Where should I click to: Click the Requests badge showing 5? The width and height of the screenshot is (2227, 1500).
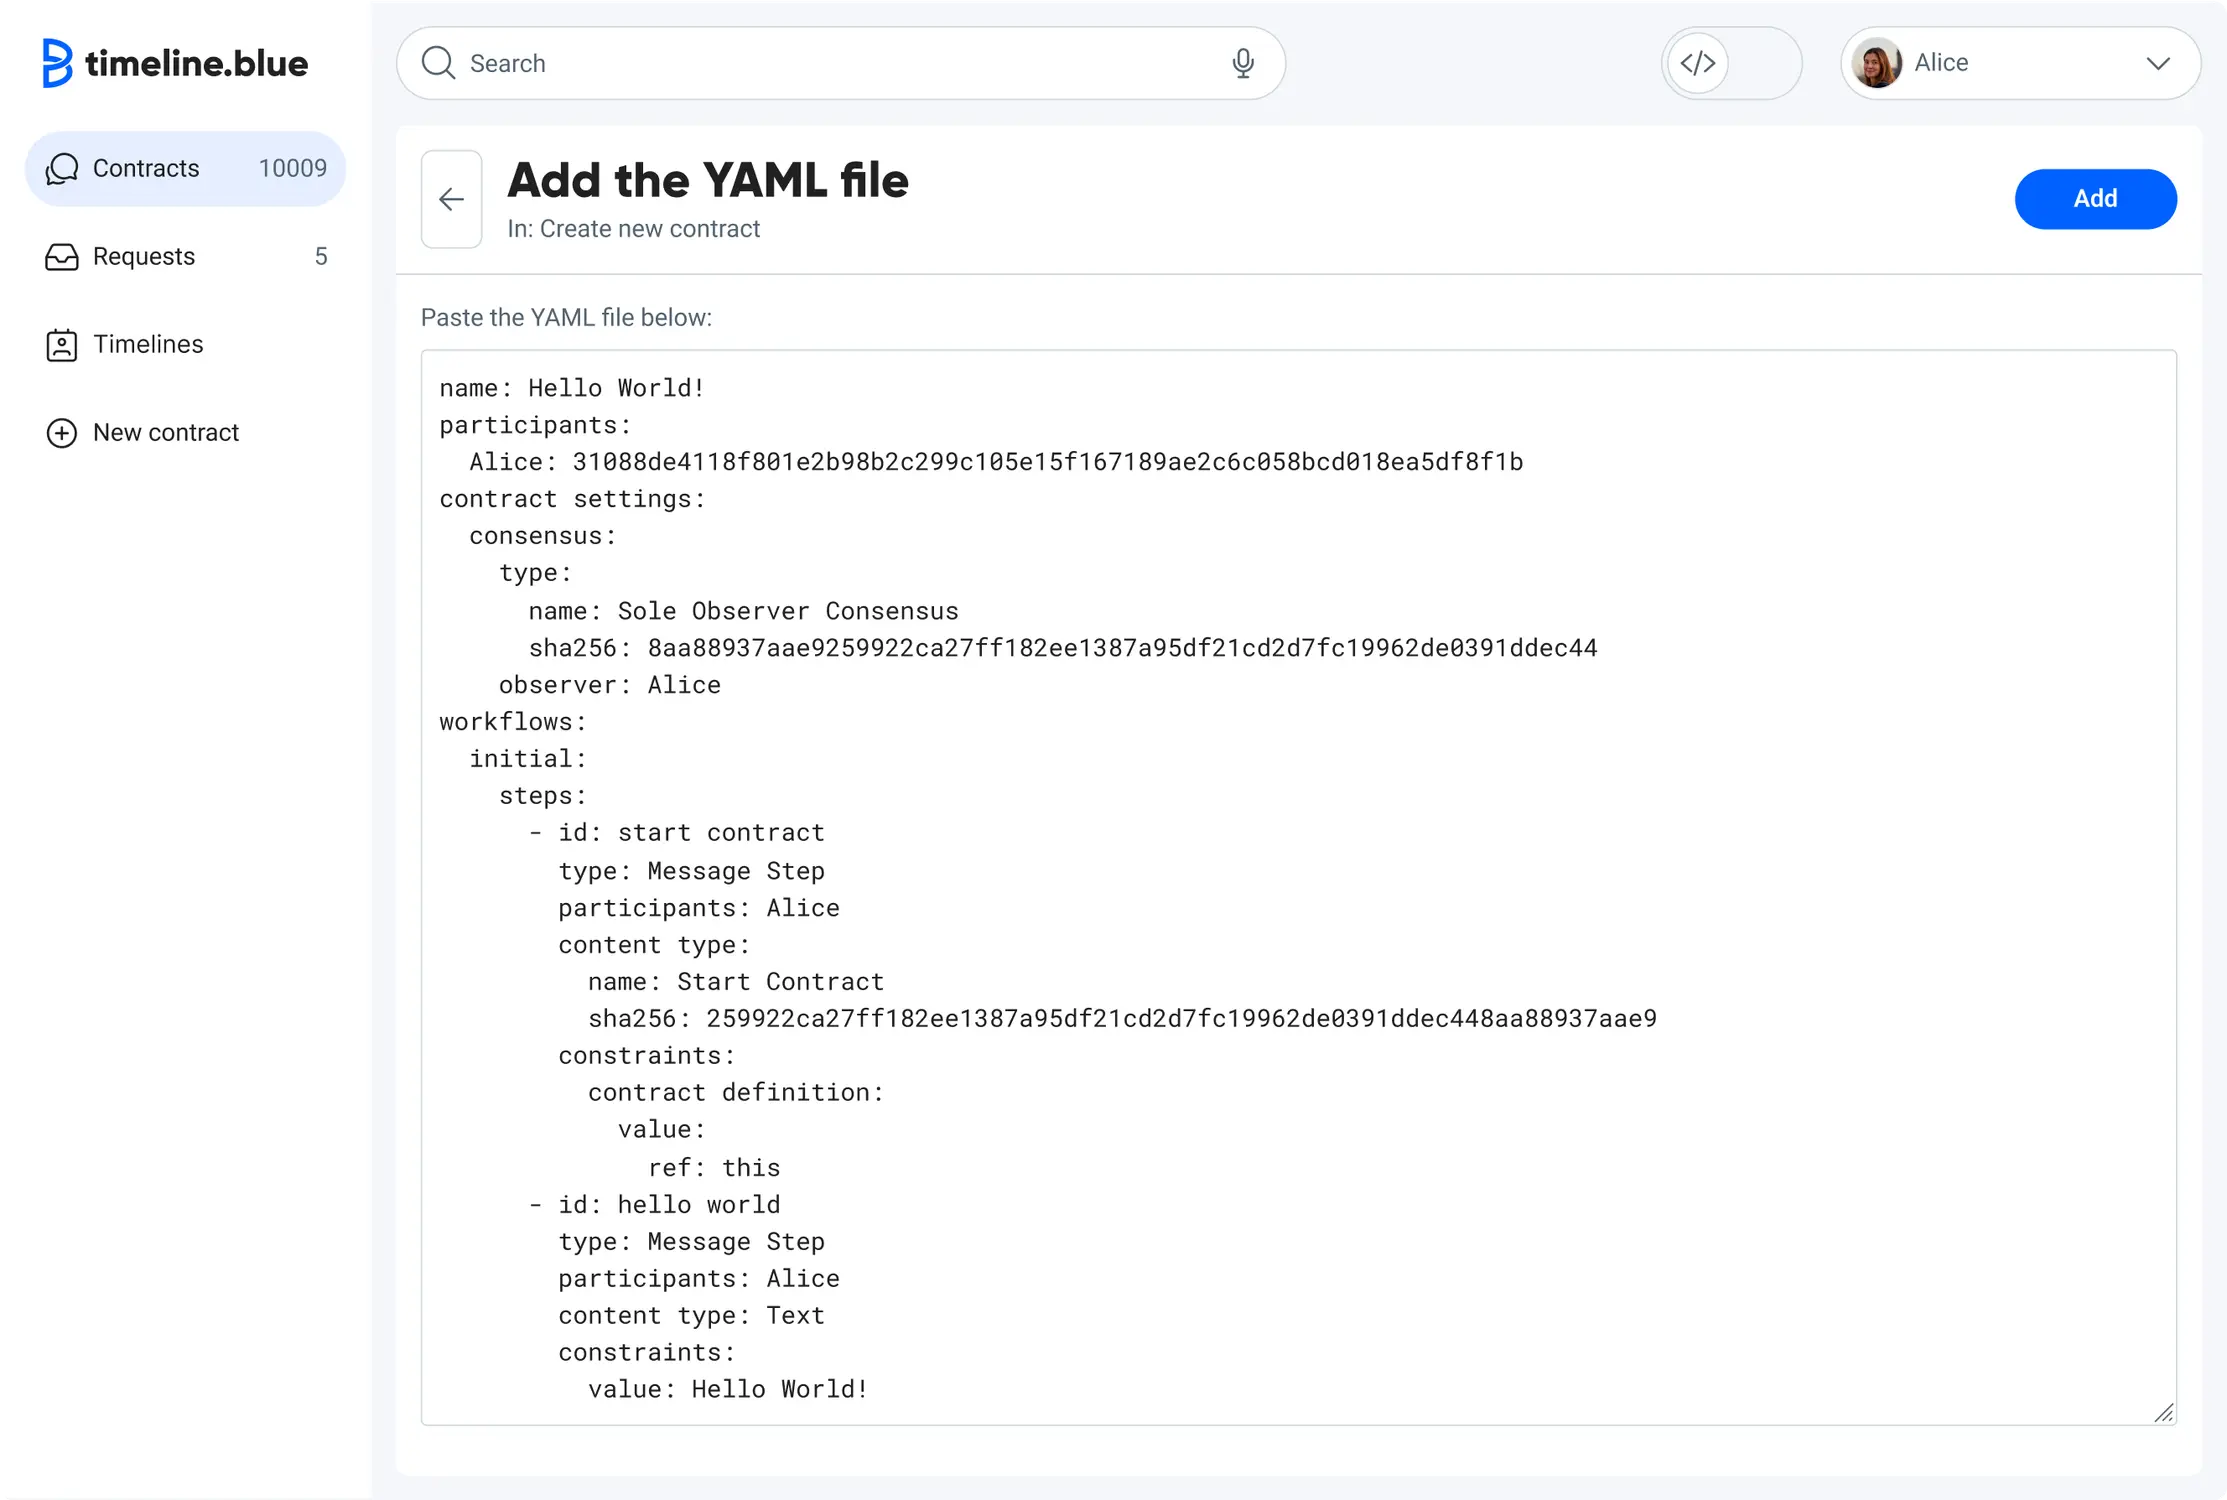pos(323,256)
